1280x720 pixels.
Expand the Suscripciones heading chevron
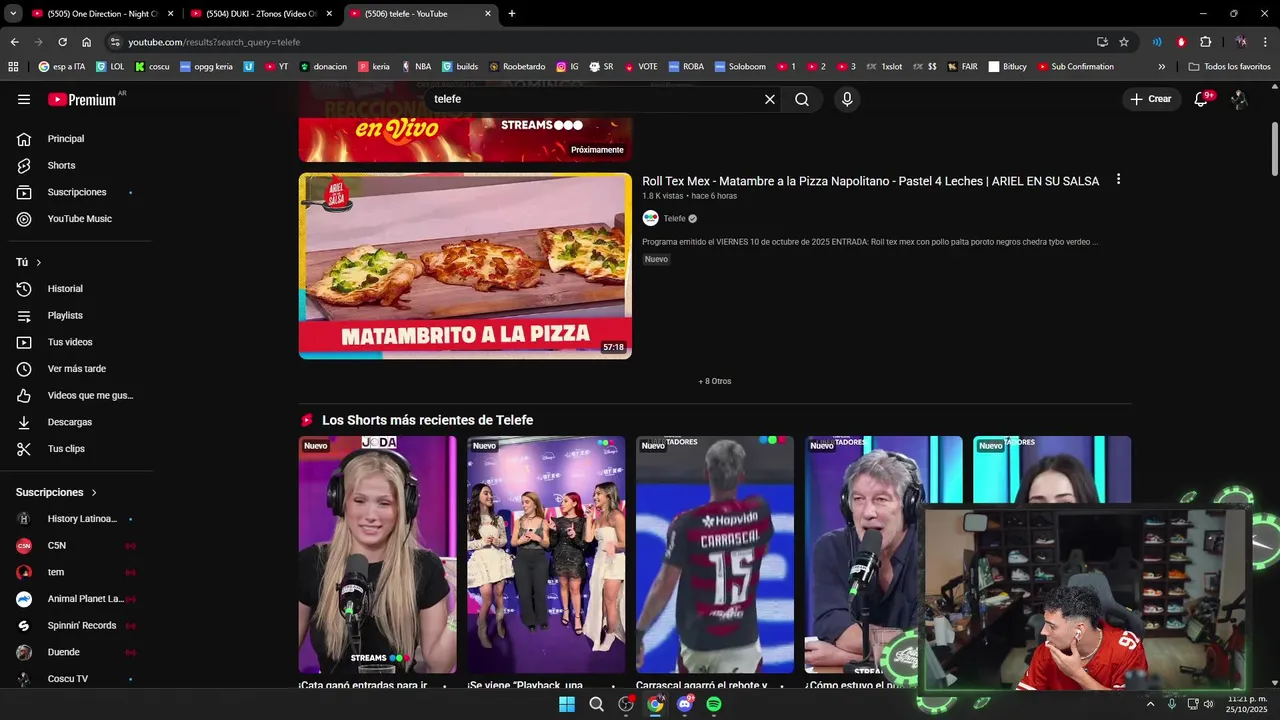point(94,493)
